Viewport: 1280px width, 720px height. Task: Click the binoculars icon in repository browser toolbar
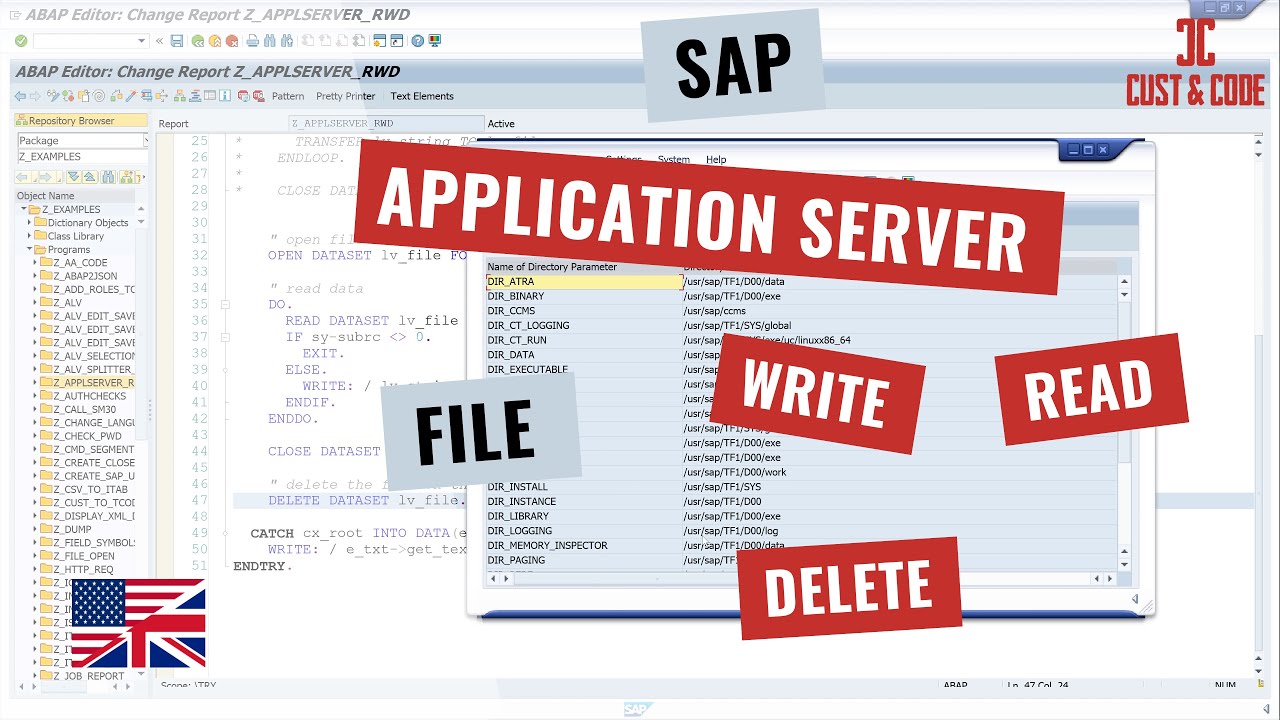click(108, 177)
